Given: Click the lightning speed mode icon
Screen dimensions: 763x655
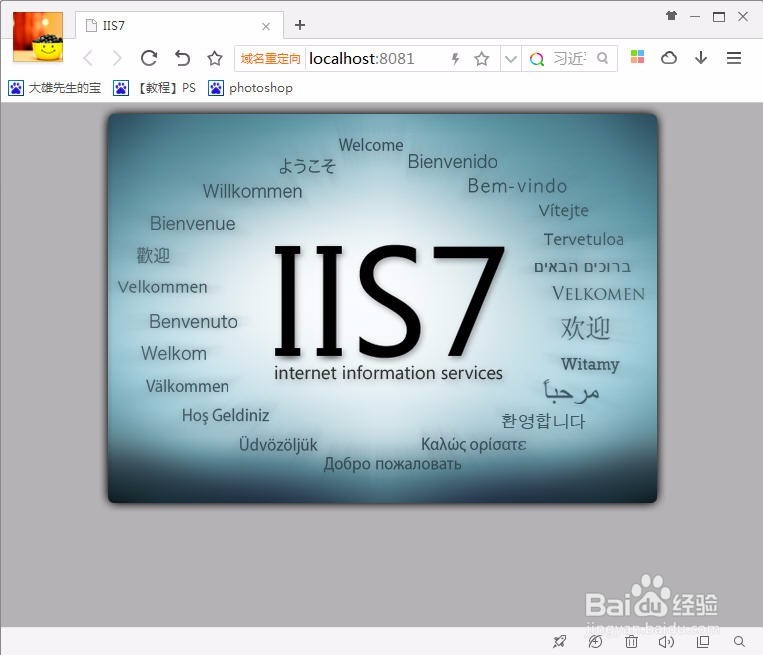Looking at the screenshot, I should pyautogui.click(x=455, y=59).
